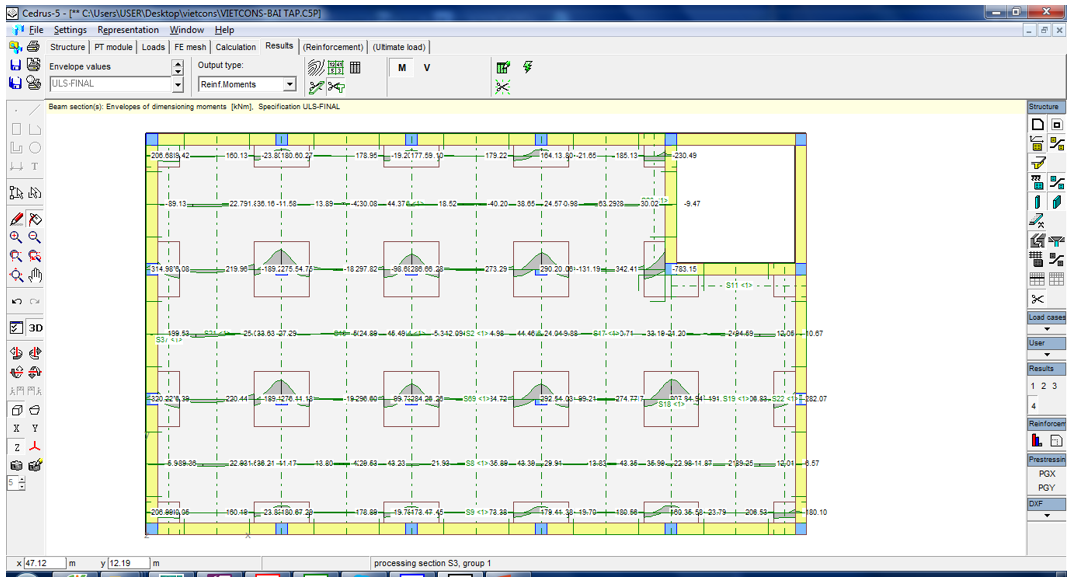Toggle the Y axis view button

[35, 428]
